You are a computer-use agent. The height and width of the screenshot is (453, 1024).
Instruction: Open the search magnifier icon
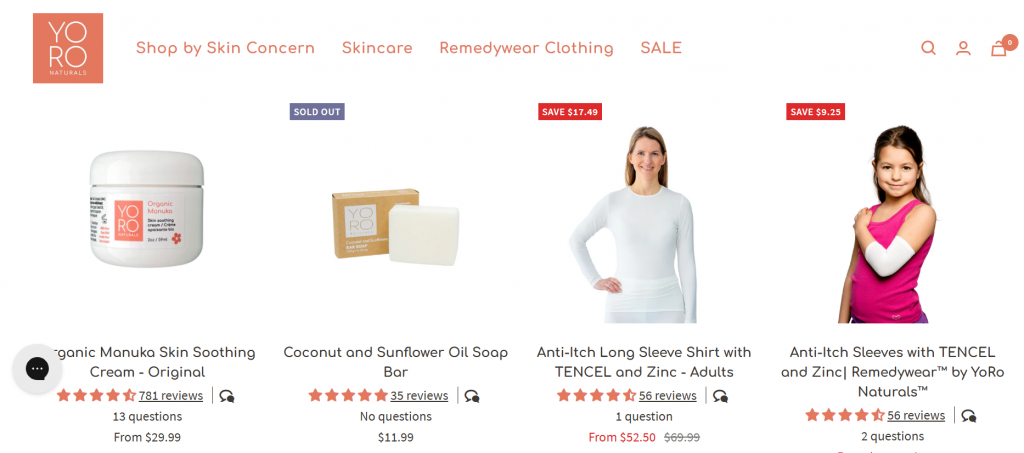[x=928, y=48]
